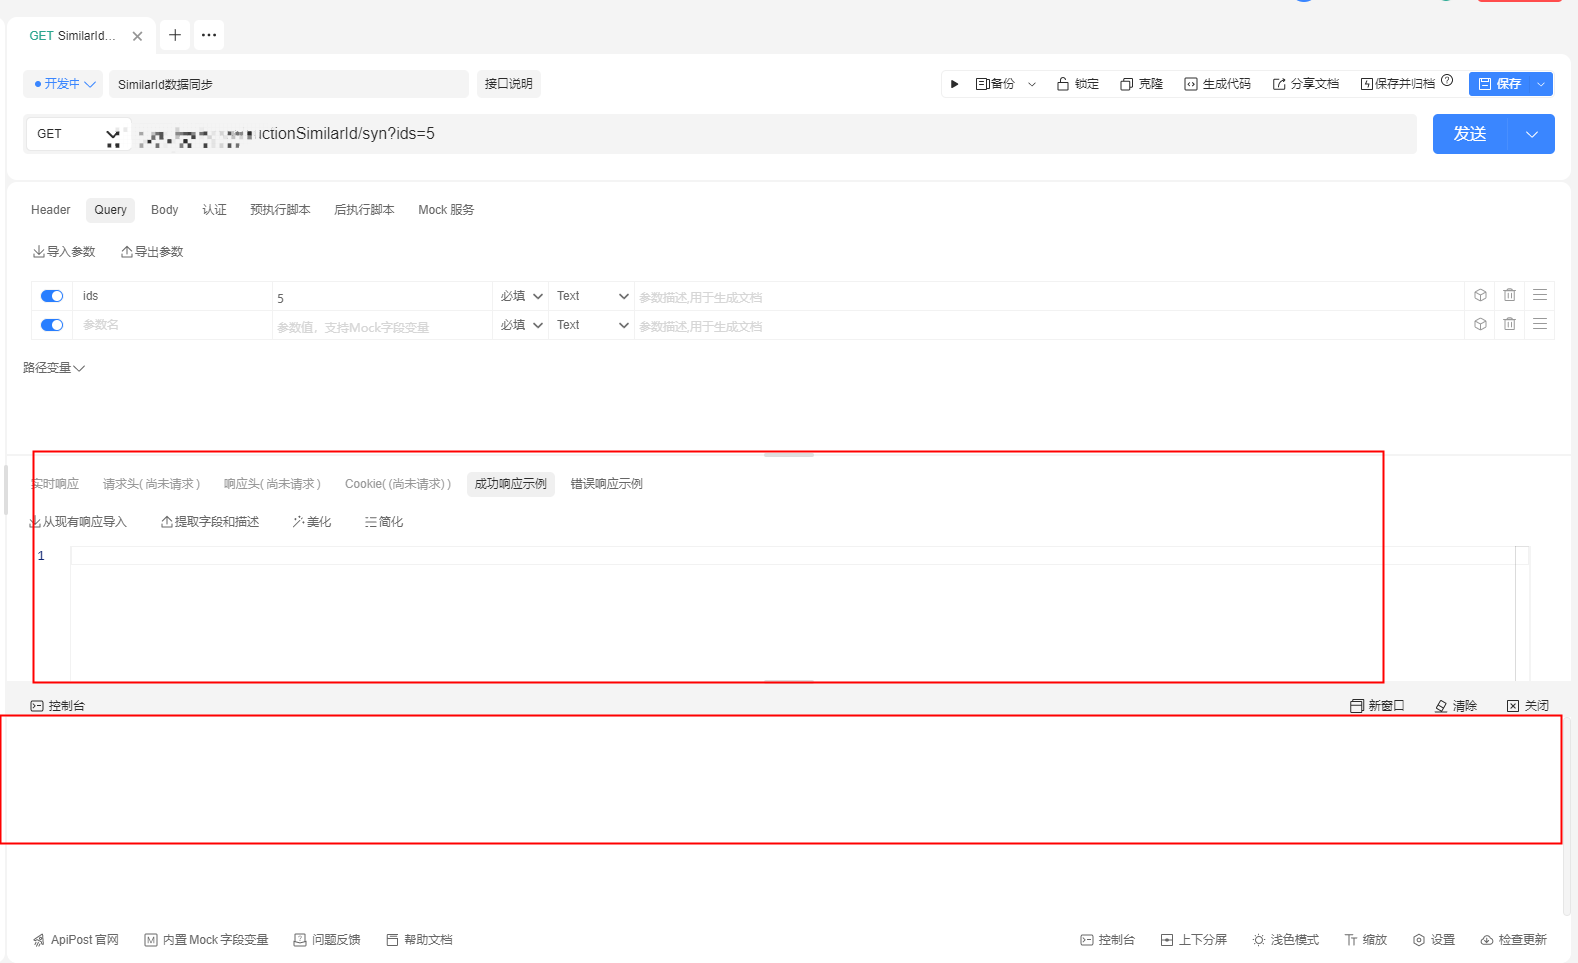Open the 开发中 status dropdown
The width and height of the screenshot is (1578, 963).
point(64,84)
